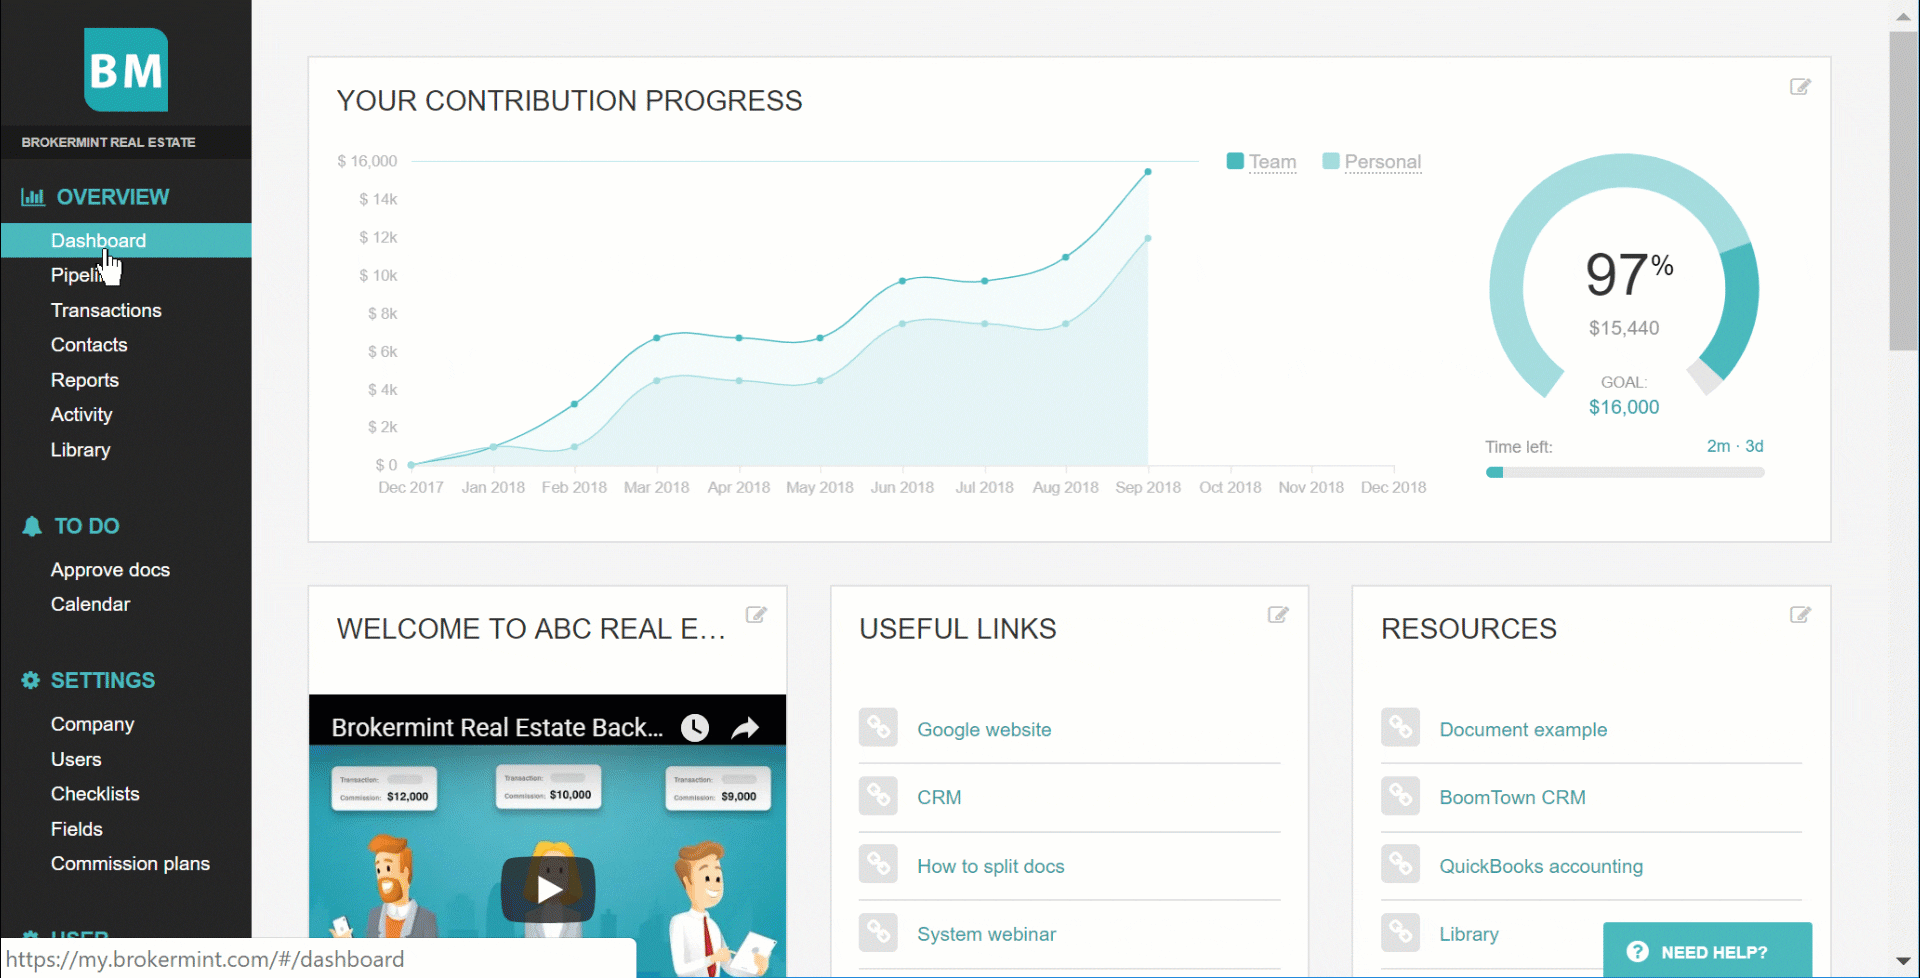This screenshot has height=978, width=1920.
Task: Open the edit pencil on Contribution Progress widget
Action: [1799, 87]
